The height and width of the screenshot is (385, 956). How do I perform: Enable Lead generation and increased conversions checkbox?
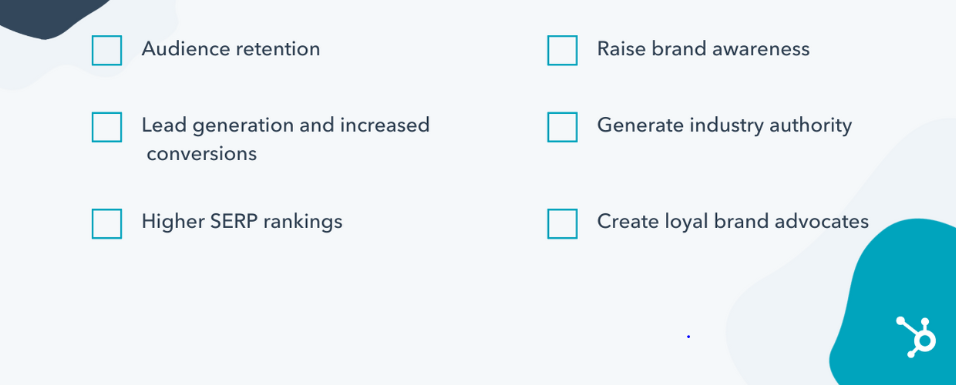107,127
